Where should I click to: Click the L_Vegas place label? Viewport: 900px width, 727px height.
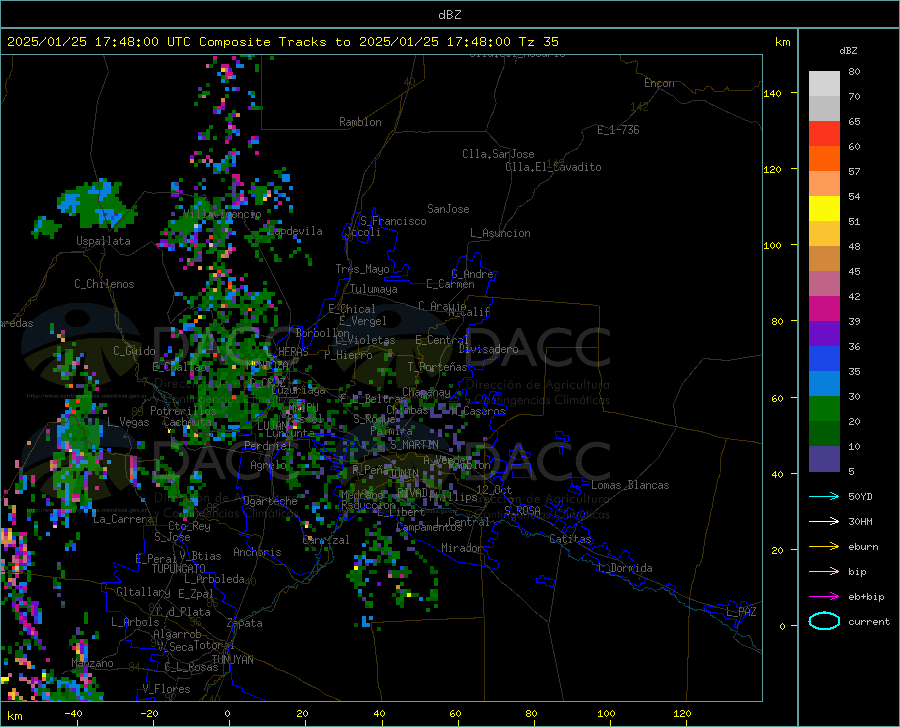[x=128, y=422]
